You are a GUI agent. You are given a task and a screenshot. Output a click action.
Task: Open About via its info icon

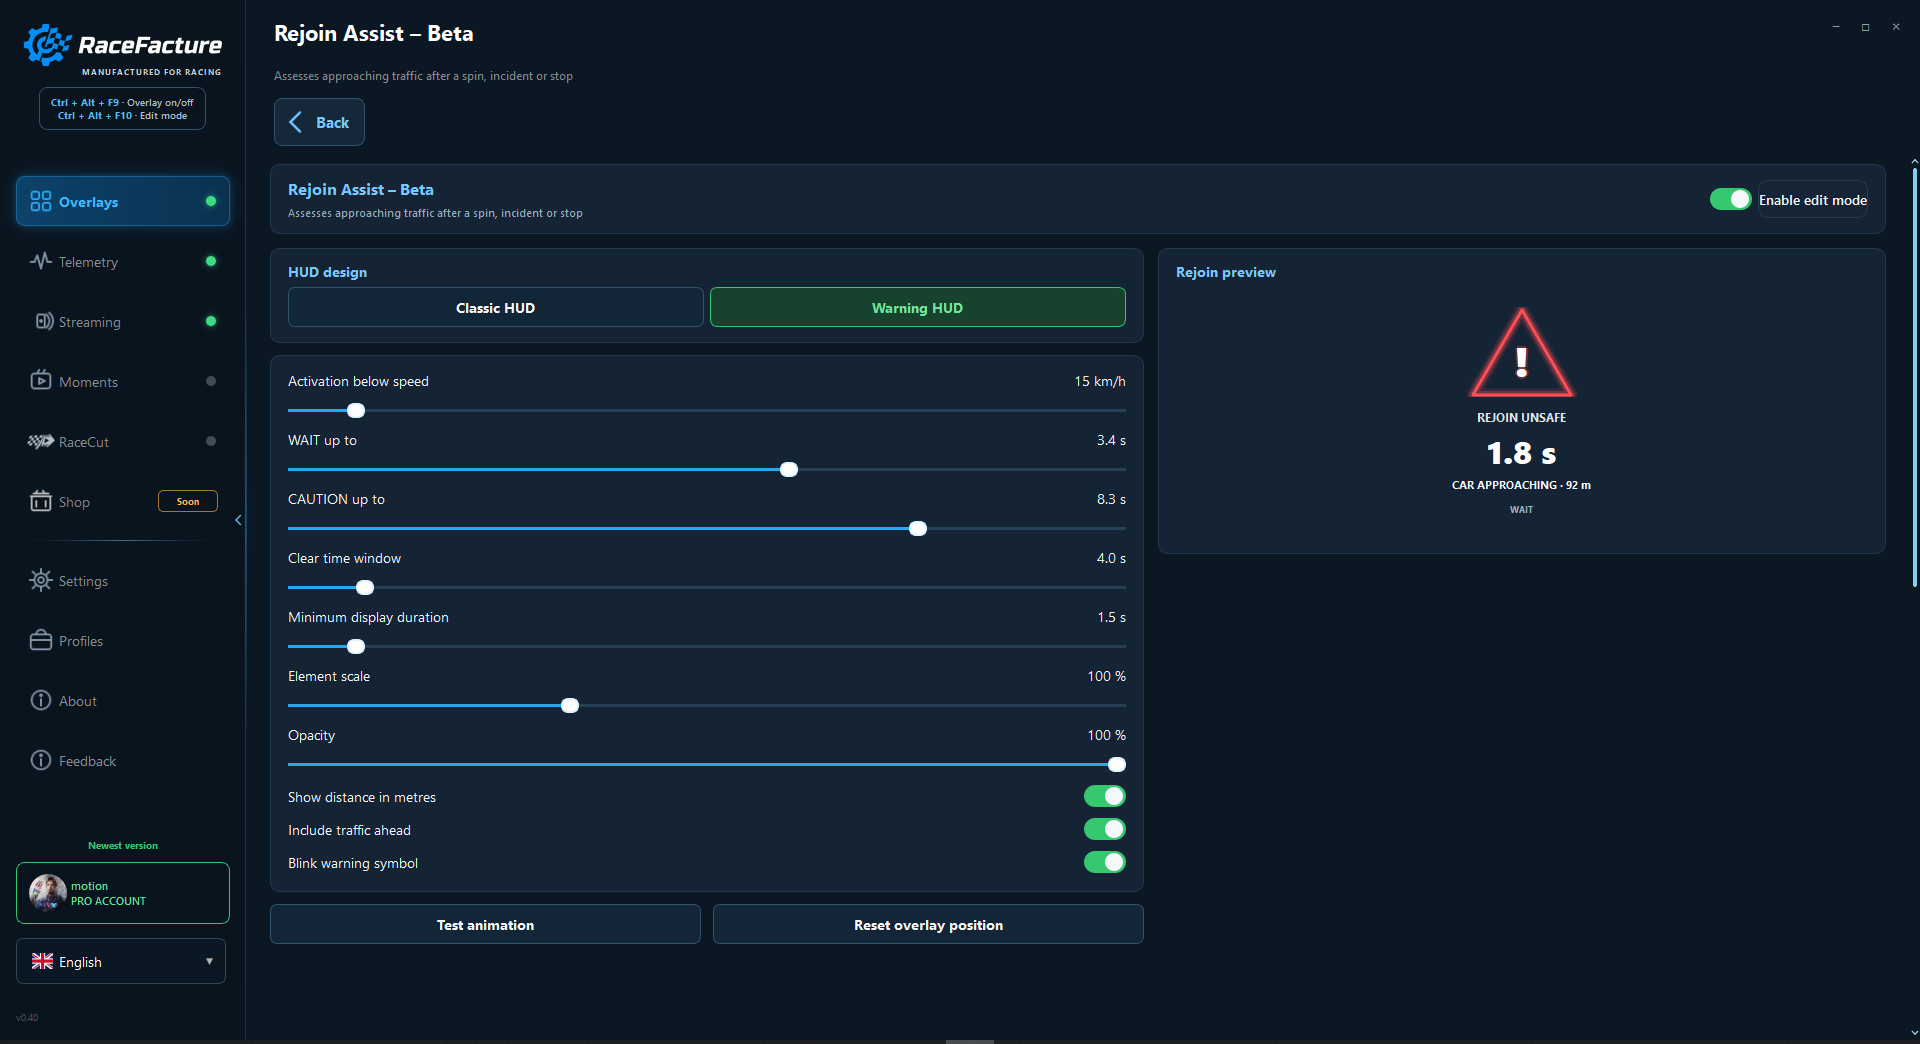click(41, 700)
